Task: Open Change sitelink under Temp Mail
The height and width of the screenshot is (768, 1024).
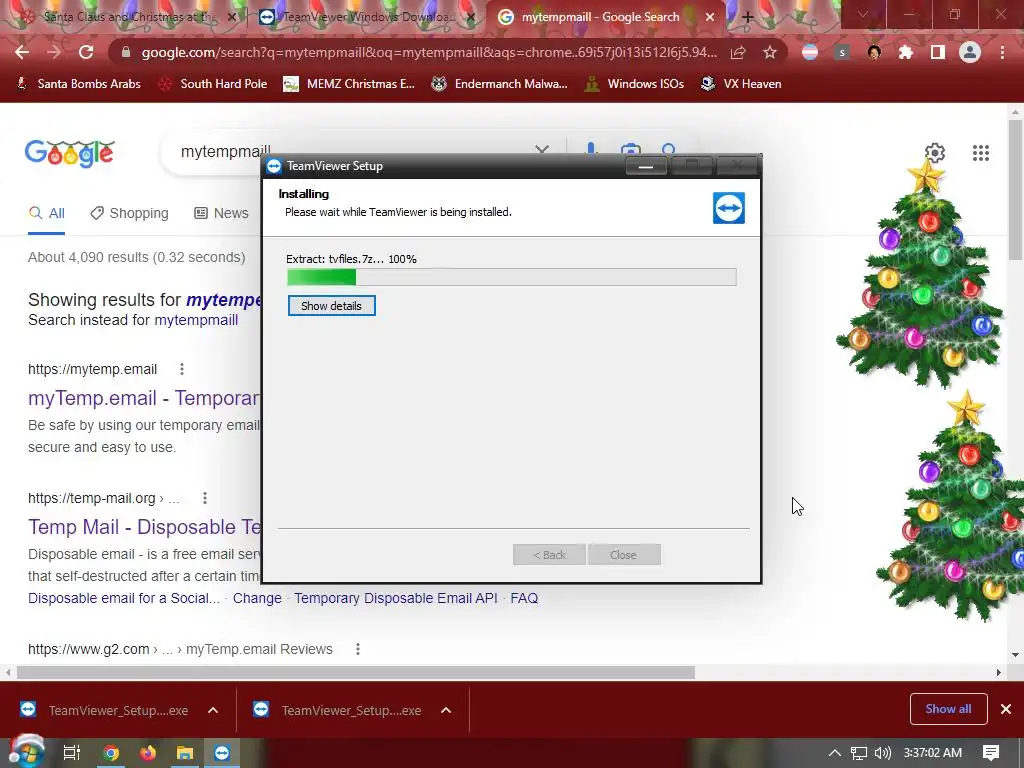Action: (x=257, y=598)
